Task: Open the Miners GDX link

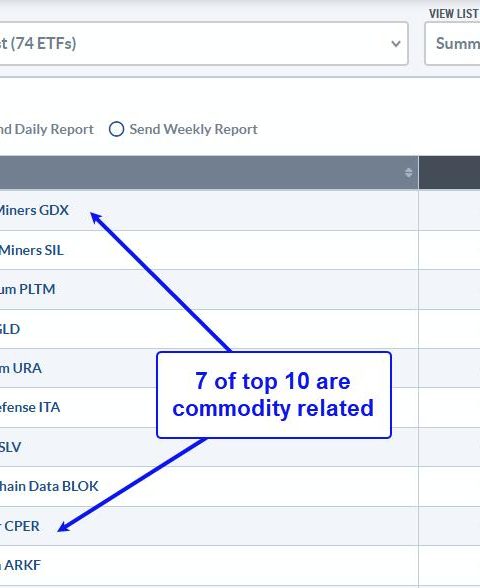Action: pyautogui.click(x=34, y=210)
